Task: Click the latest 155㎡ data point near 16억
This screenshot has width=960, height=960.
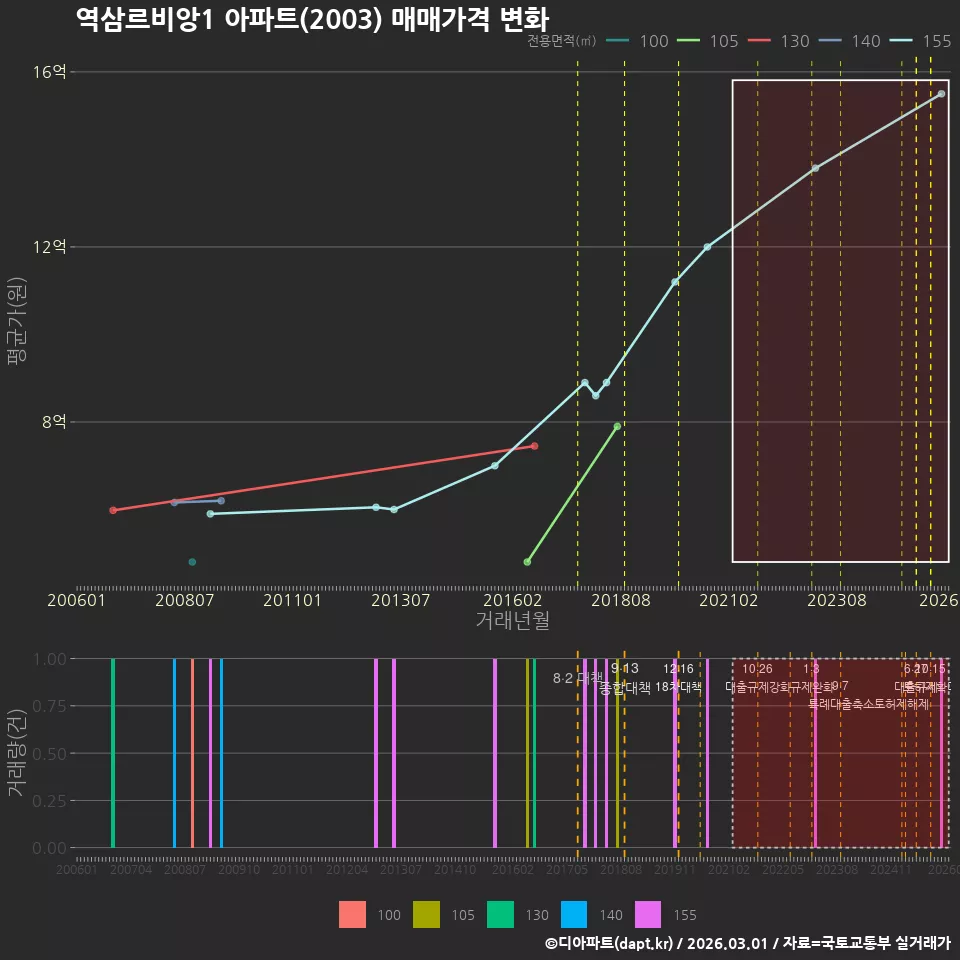Action: 942,94
